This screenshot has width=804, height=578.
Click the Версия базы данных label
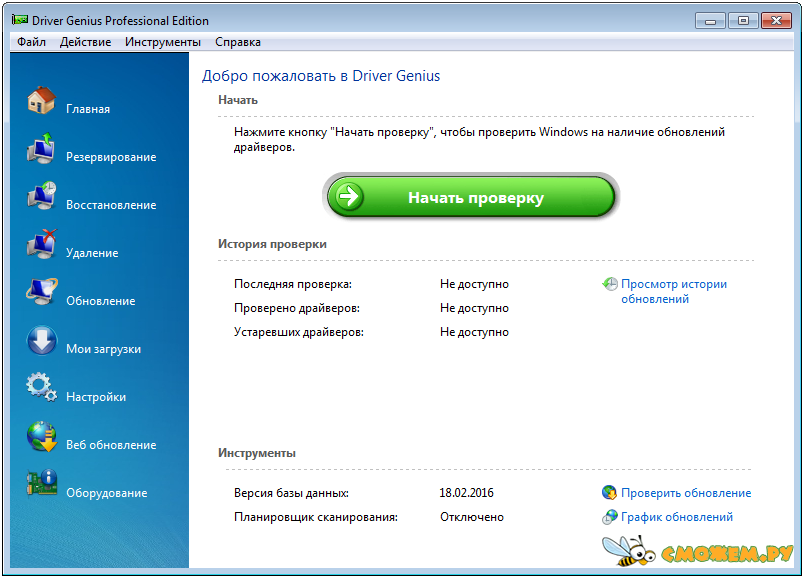point(291,493)
